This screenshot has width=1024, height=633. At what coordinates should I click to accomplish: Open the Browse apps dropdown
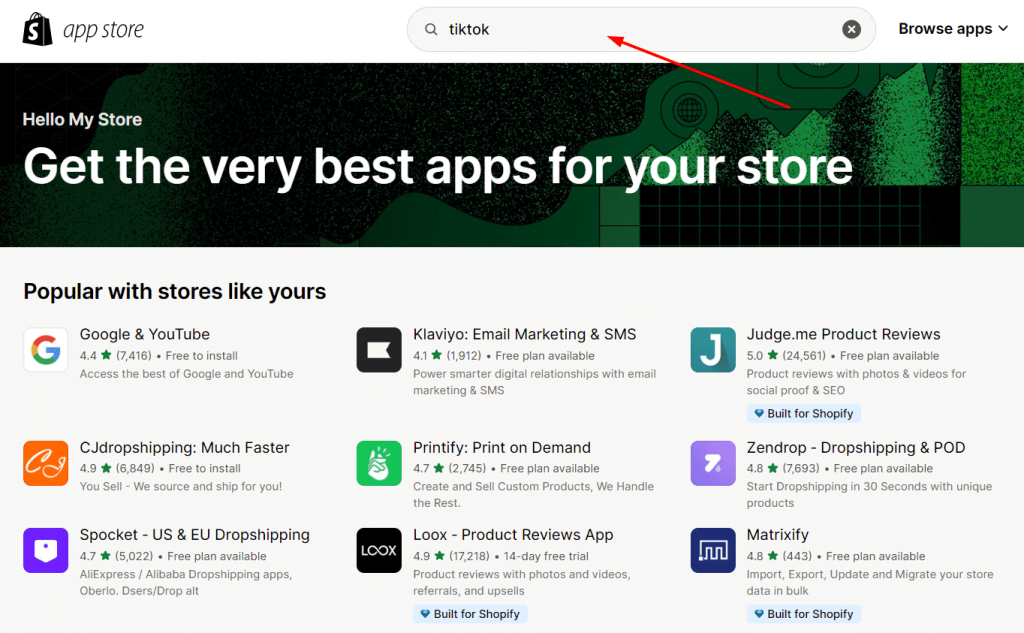(x=953, y=29)
